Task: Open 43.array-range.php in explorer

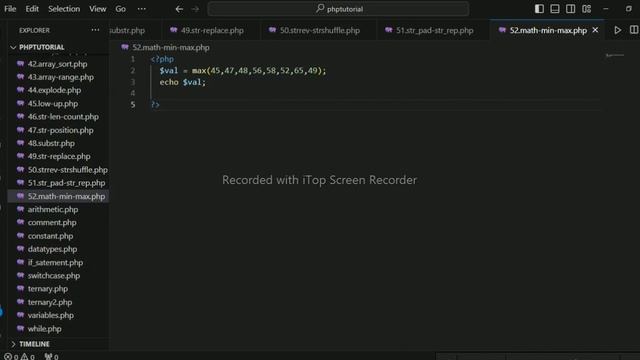Action: (58, 77)
